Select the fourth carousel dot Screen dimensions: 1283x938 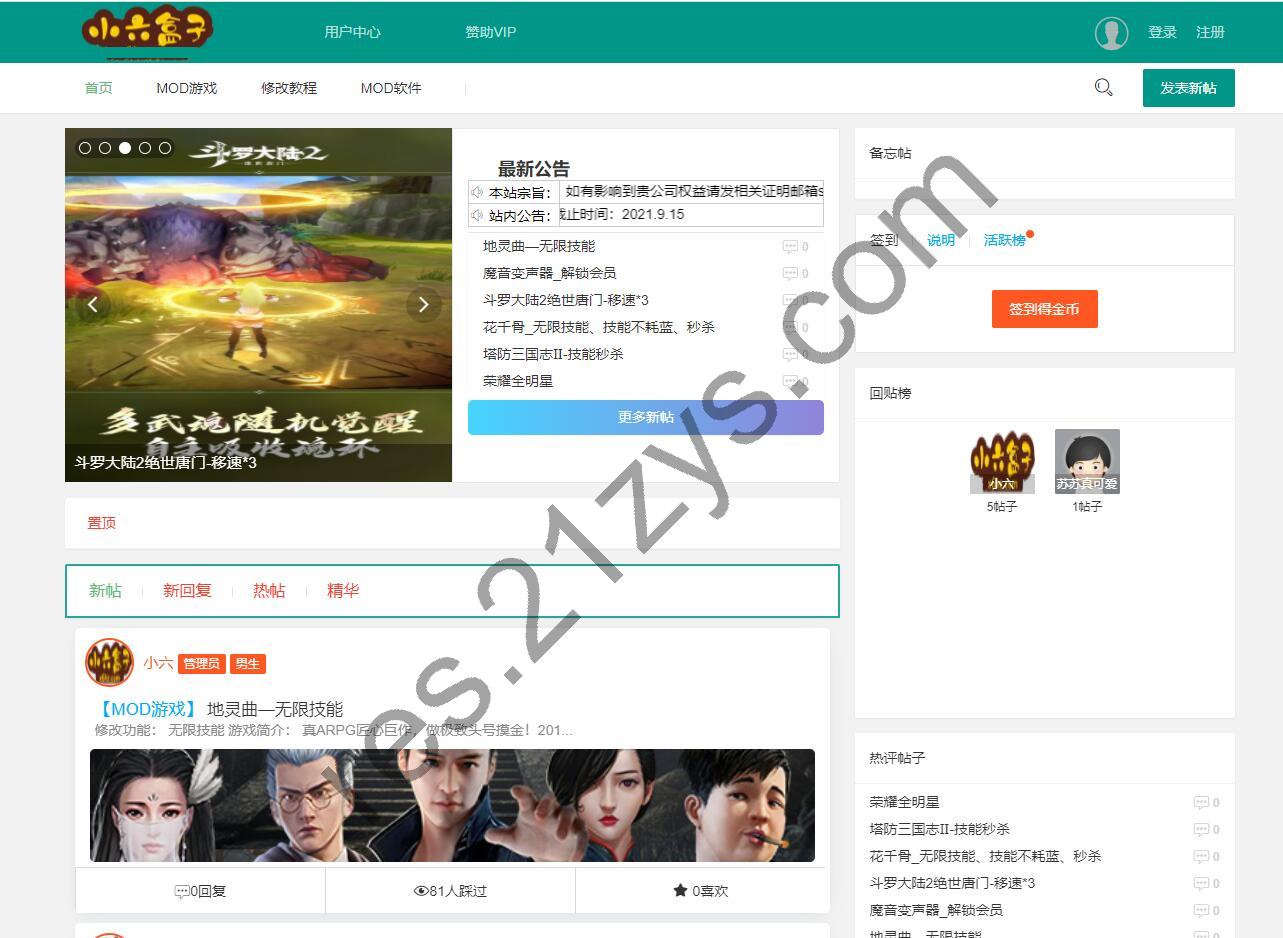(145, 148)
